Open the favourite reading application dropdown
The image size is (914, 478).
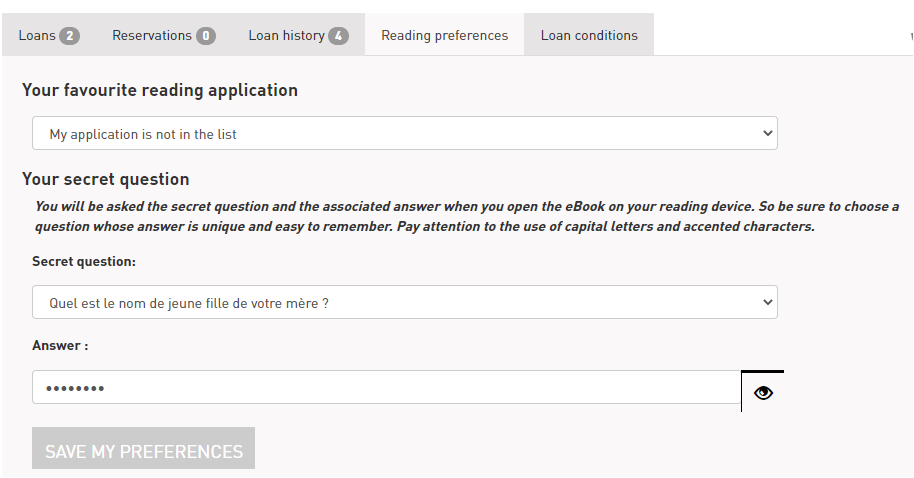click(x=405, y=133)
